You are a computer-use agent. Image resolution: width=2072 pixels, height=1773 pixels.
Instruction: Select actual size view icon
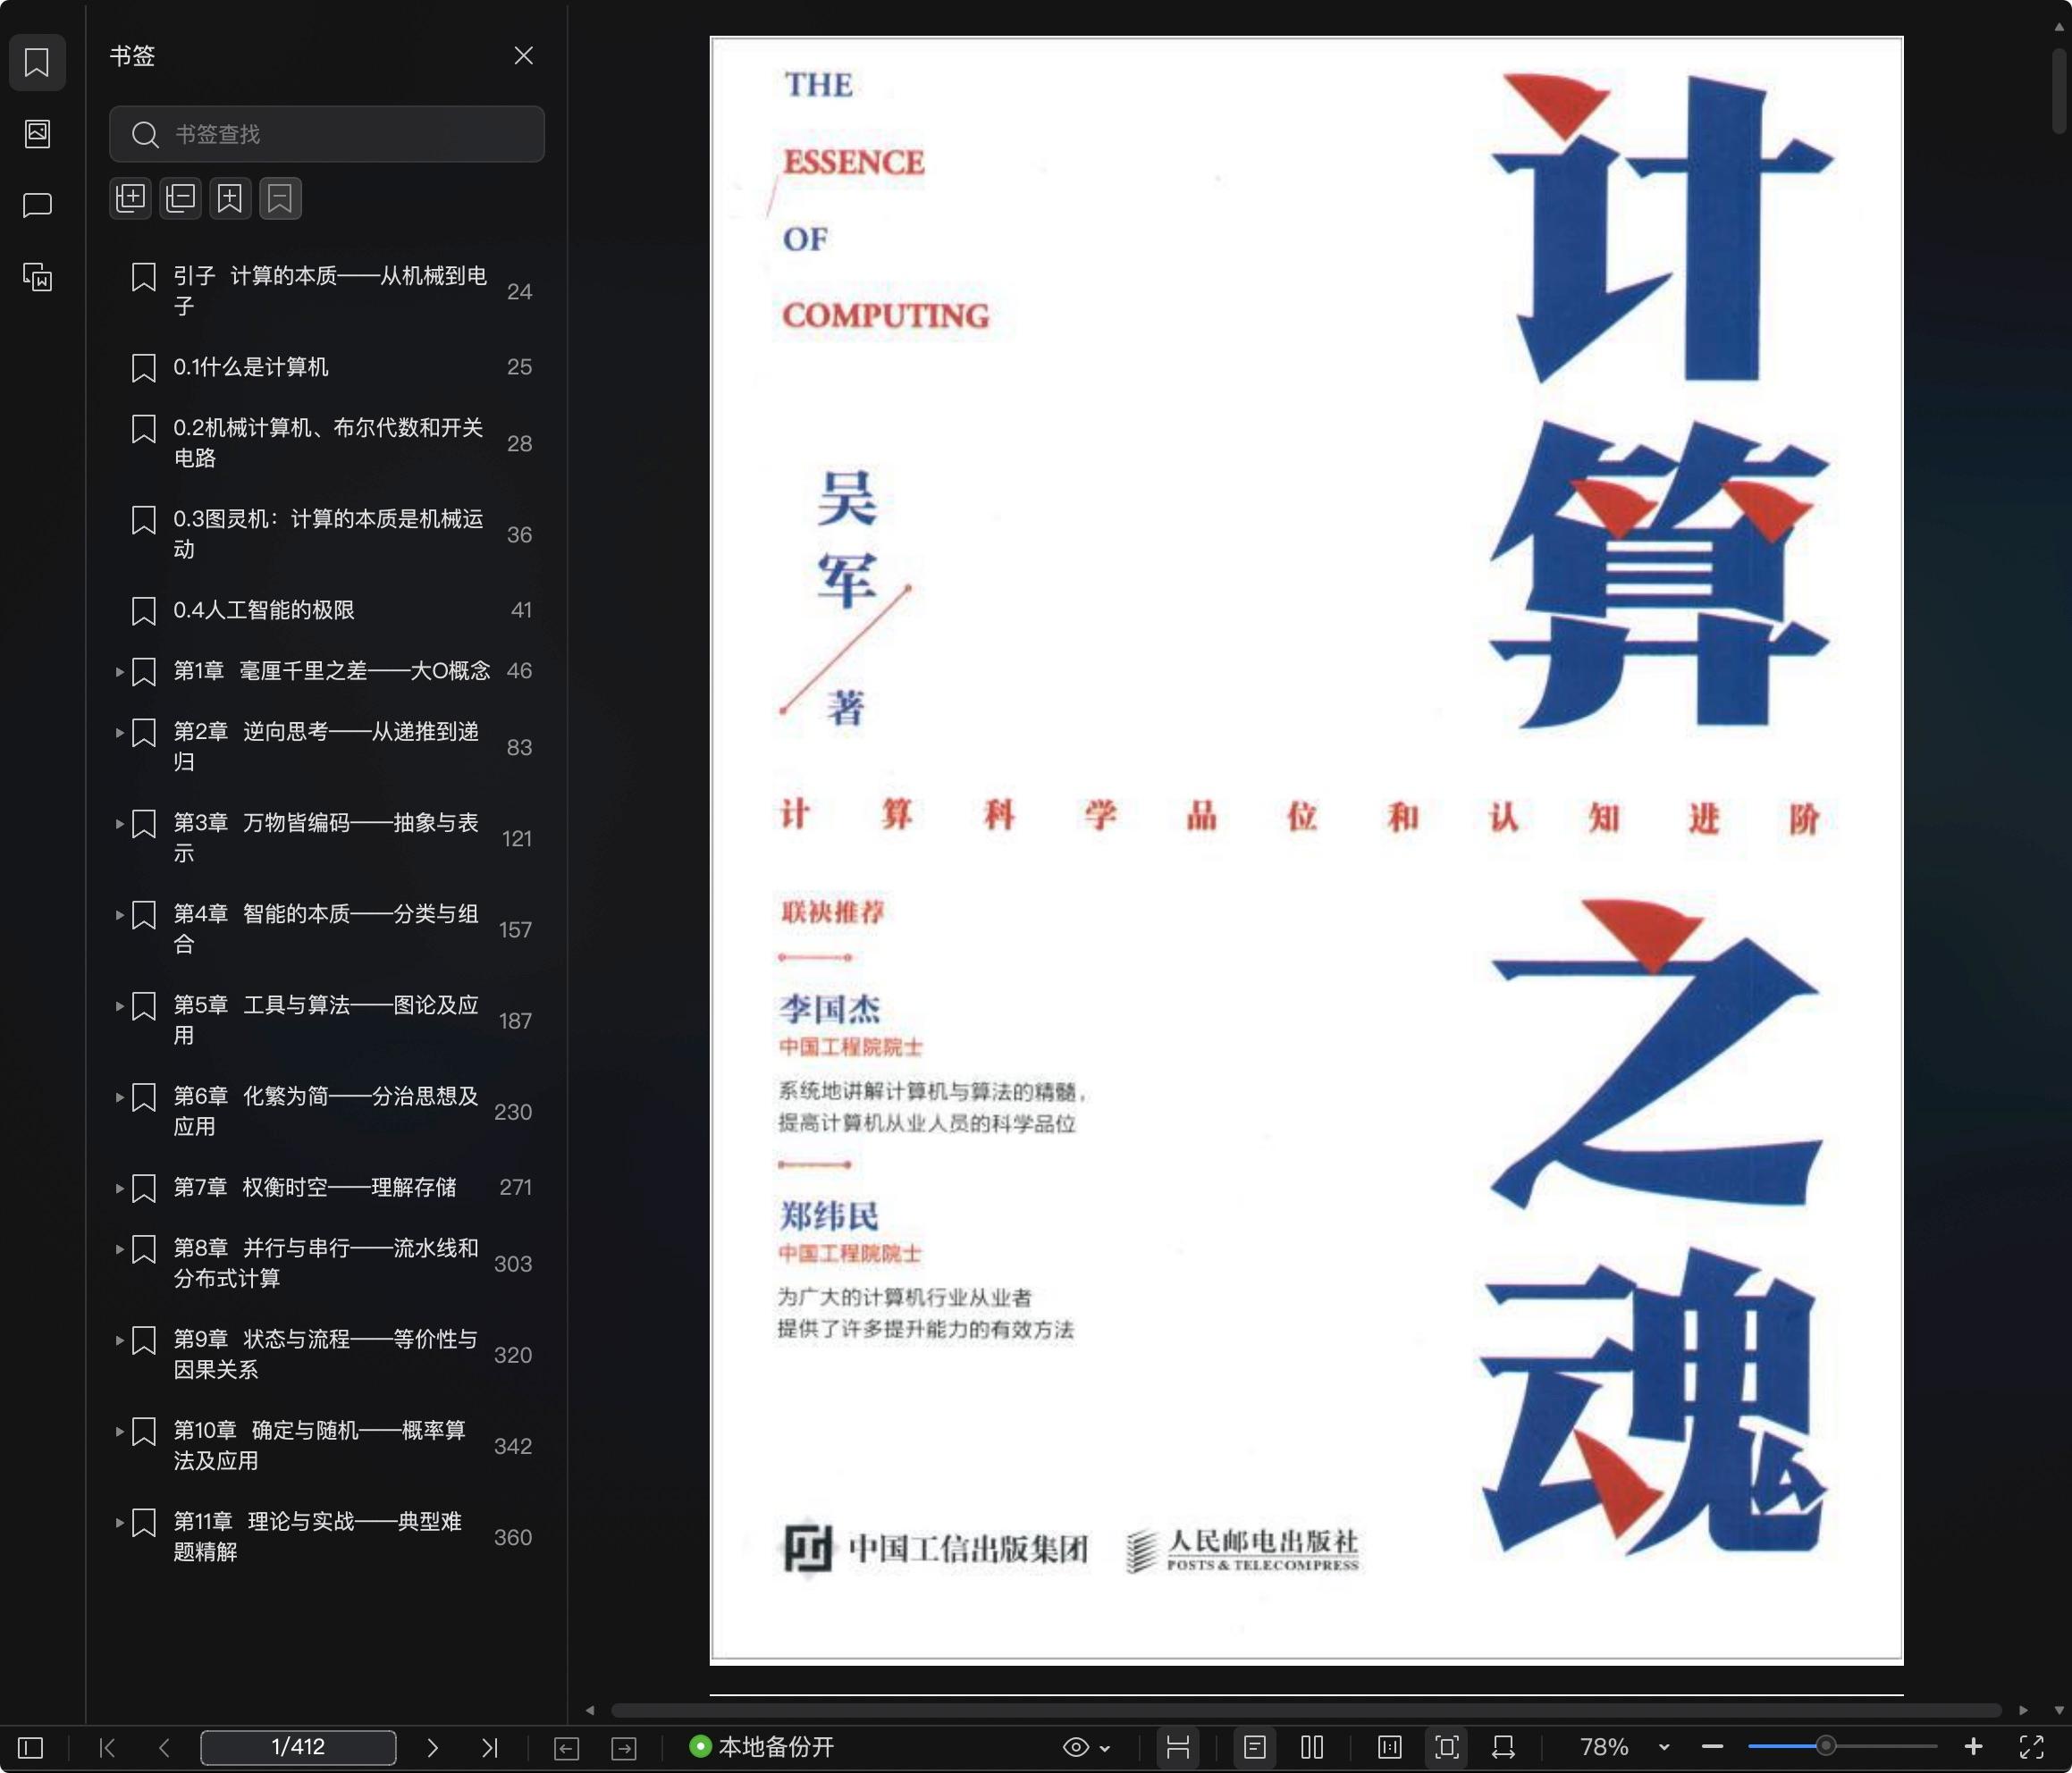1390,1747
